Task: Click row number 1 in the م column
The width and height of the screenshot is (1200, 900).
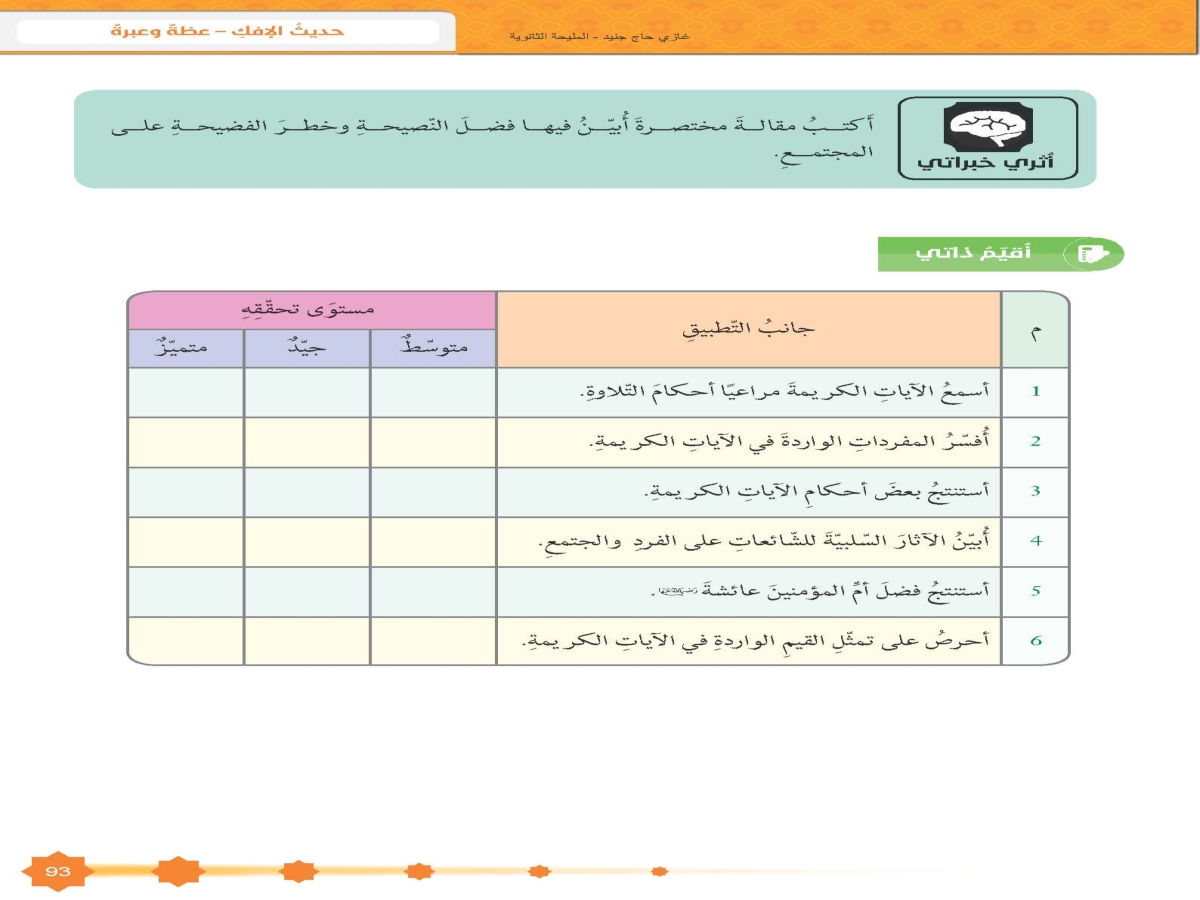Action: (1036, 392)
